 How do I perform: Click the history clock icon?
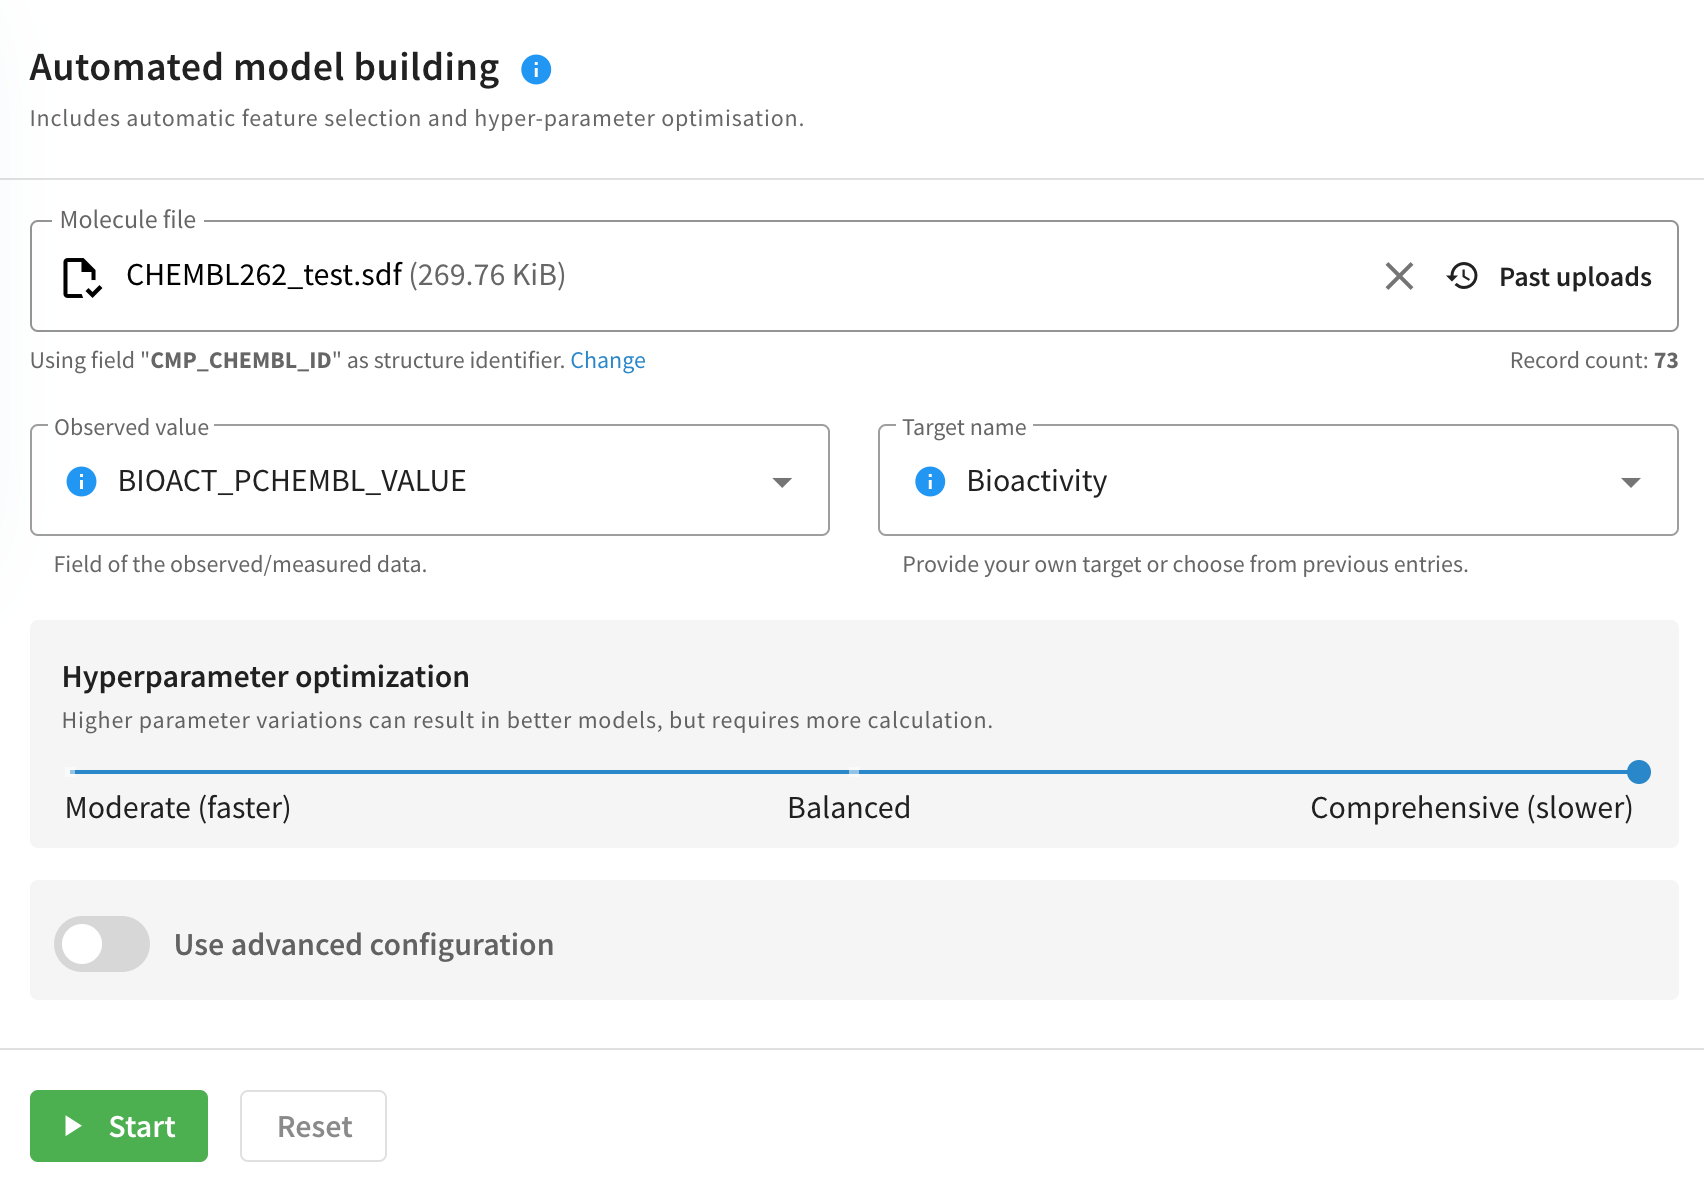coord(1462,276)
